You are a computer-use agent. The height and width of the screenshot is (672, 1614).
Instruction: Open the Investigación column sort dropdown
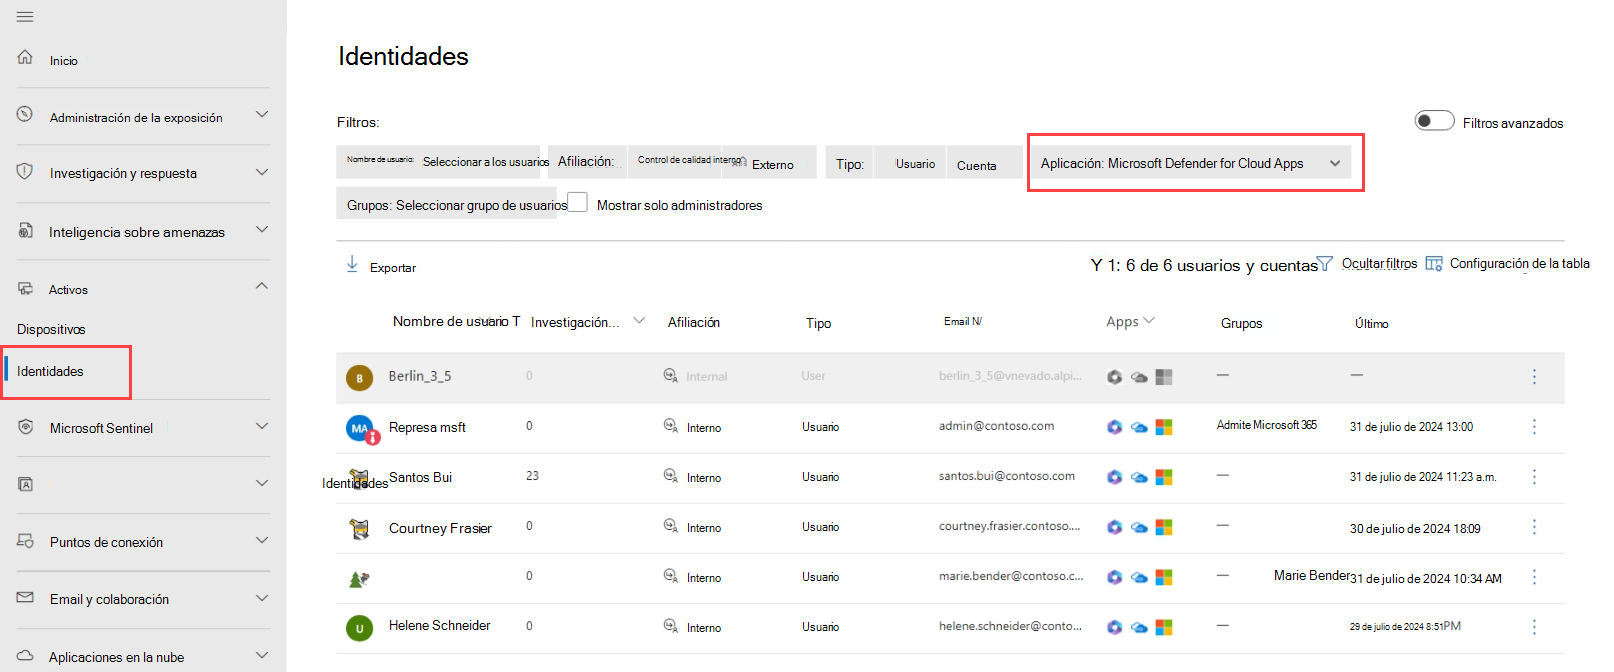pos(639,321)
